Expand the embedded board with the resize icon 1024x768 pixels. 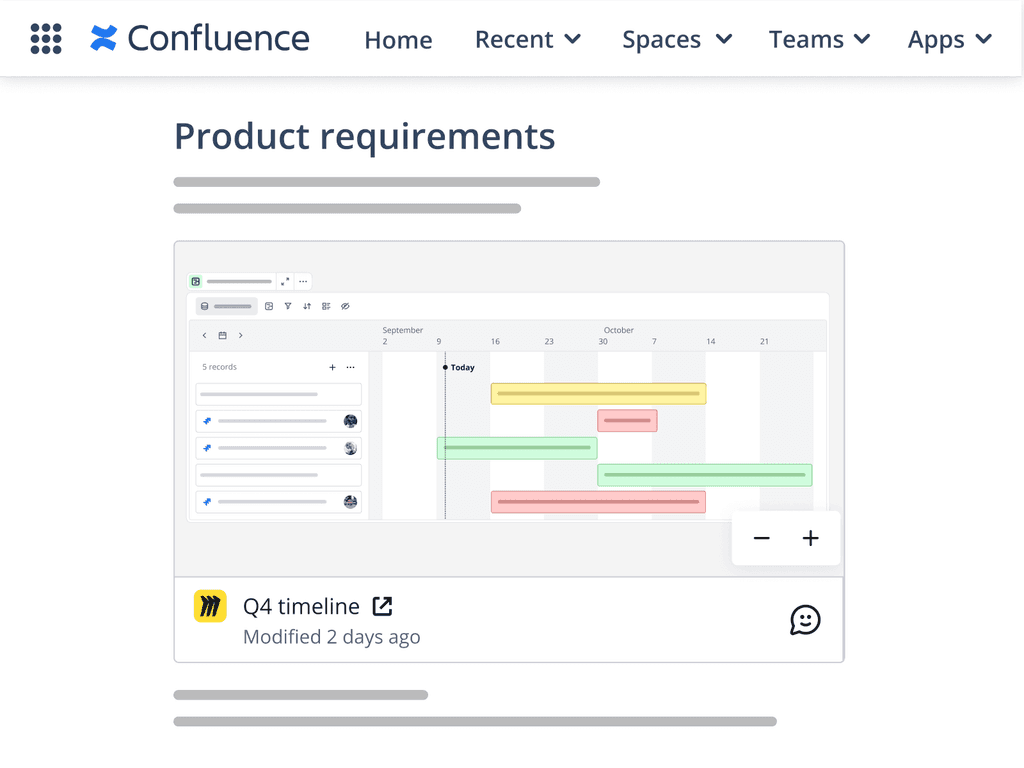click(x=284, y=281)
